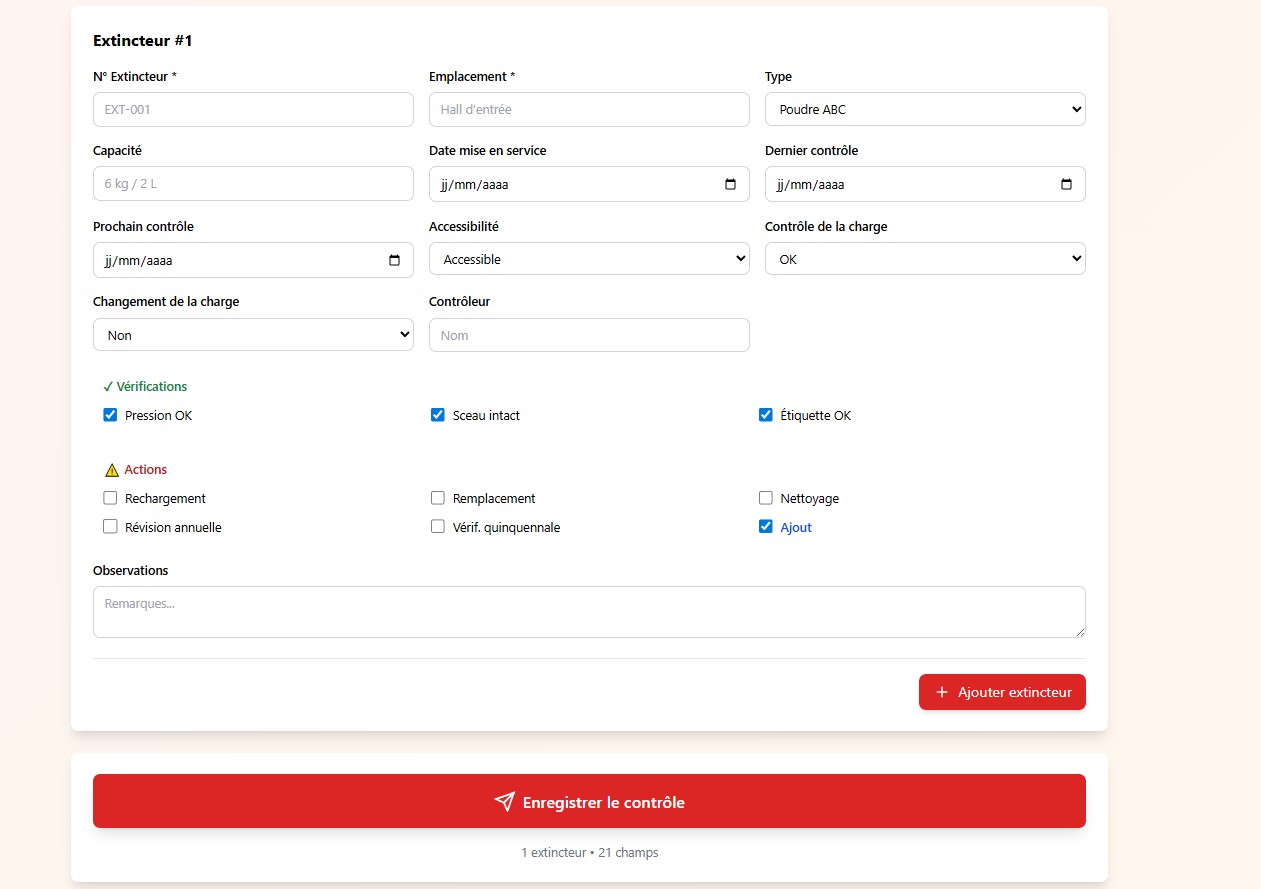
Task: Click inside the Observations text area
Action: (589, 609)
